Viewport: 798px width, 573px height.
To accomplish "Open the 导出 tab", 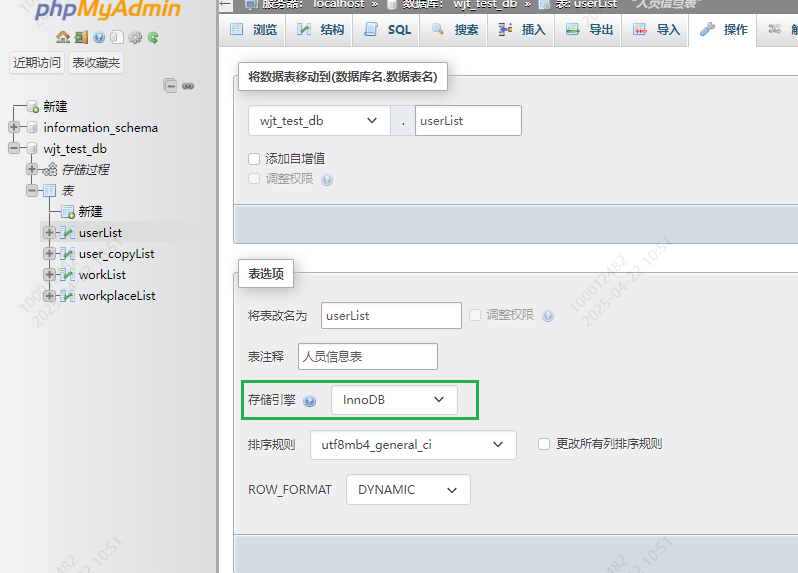I will 588,30.
